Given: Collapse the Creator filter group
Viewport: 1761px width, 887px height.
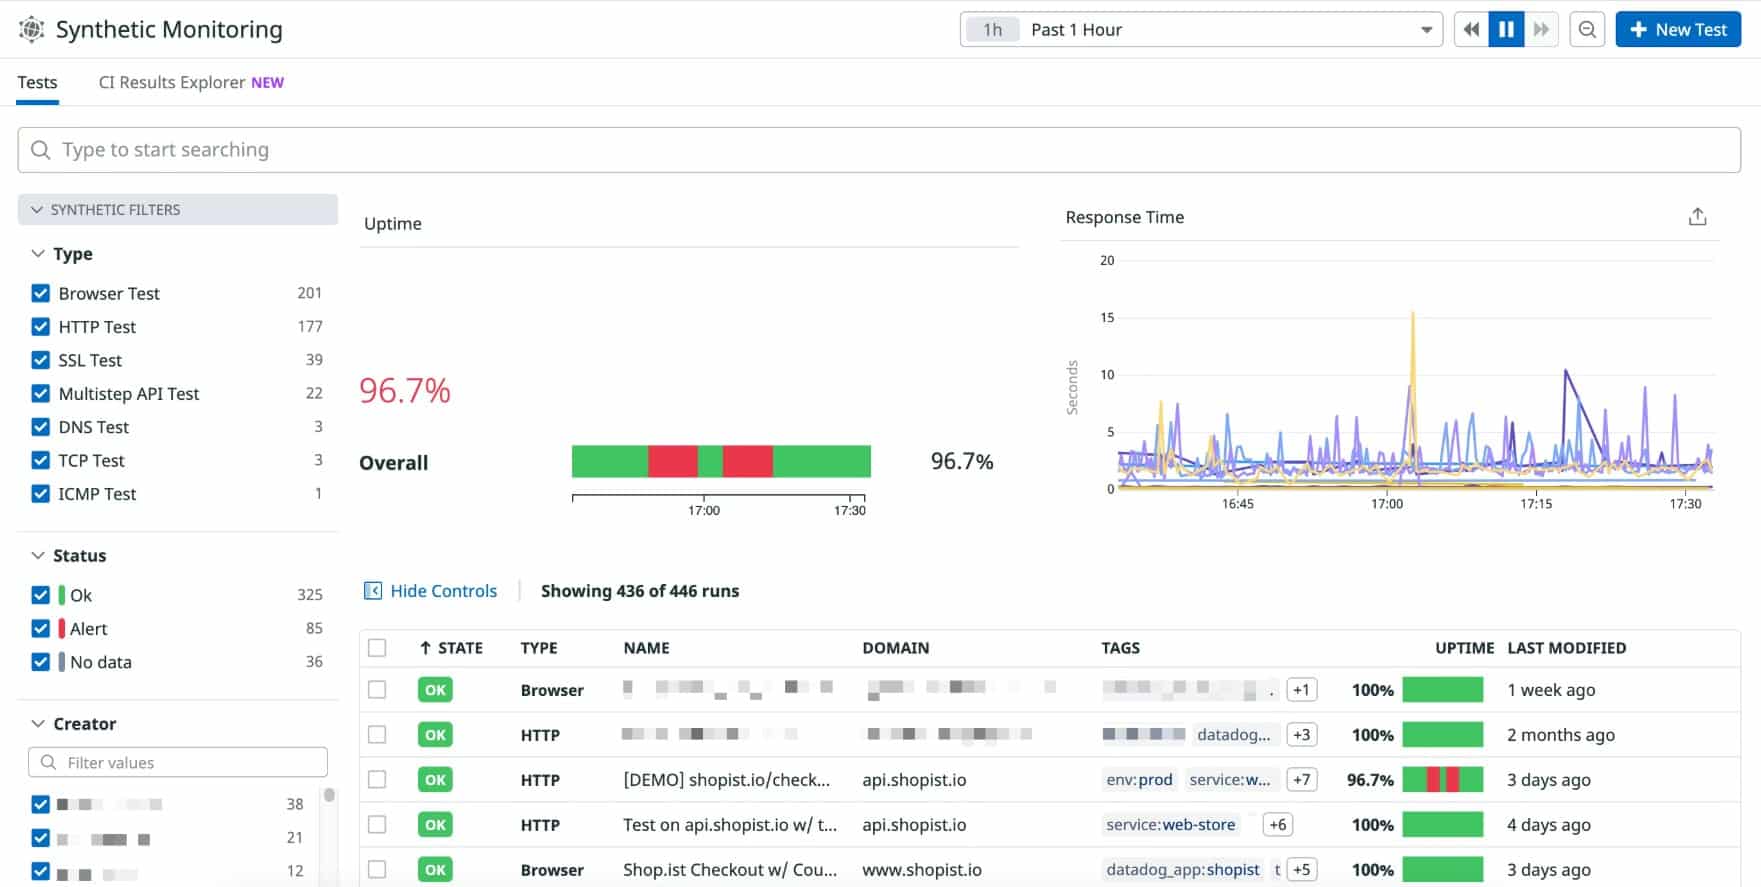Looking at the screenshot, I should pos(73,724).
